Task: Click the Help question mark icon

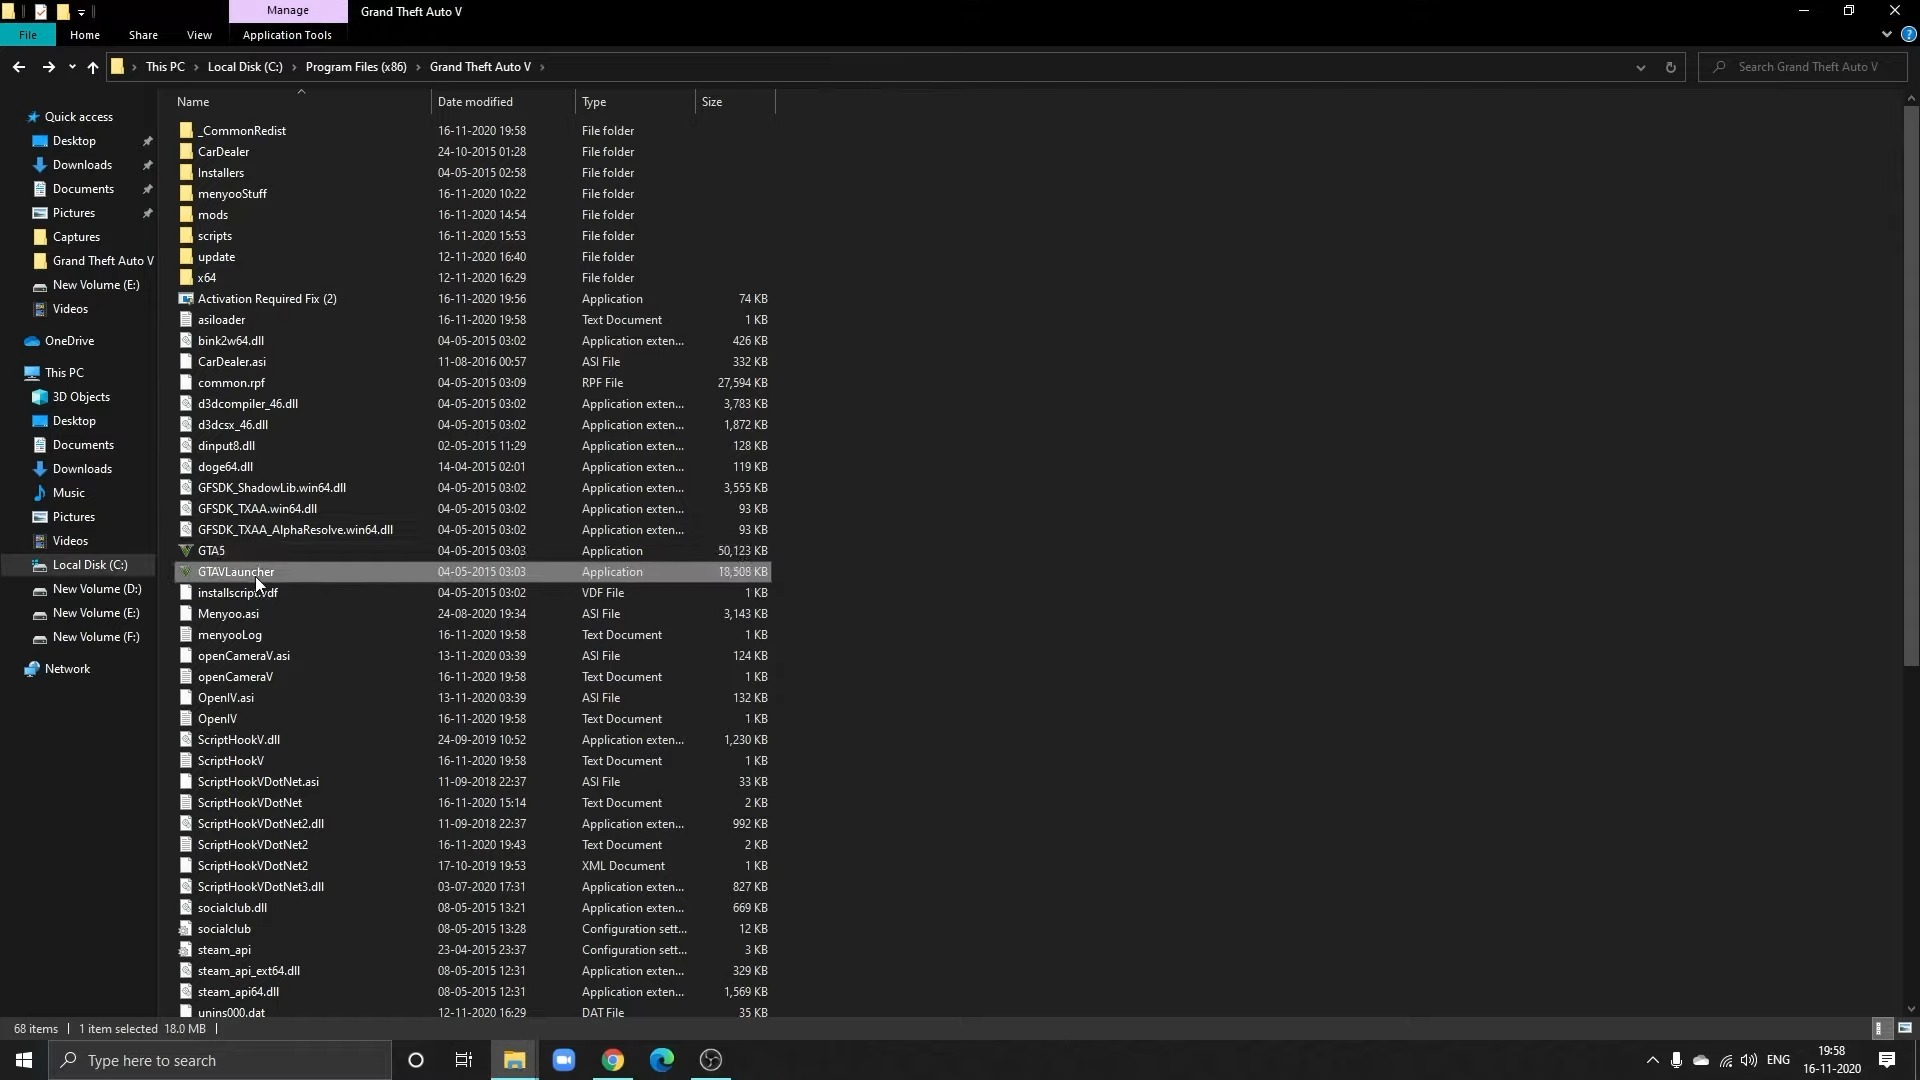Action: tap(1908, 34)
